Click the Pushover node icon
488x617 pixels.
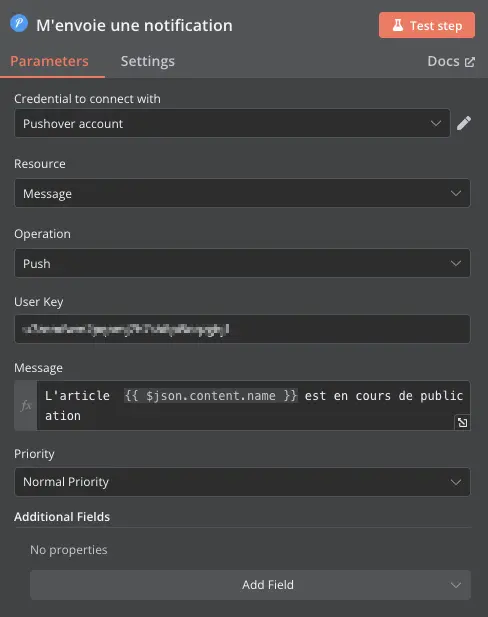19,23
